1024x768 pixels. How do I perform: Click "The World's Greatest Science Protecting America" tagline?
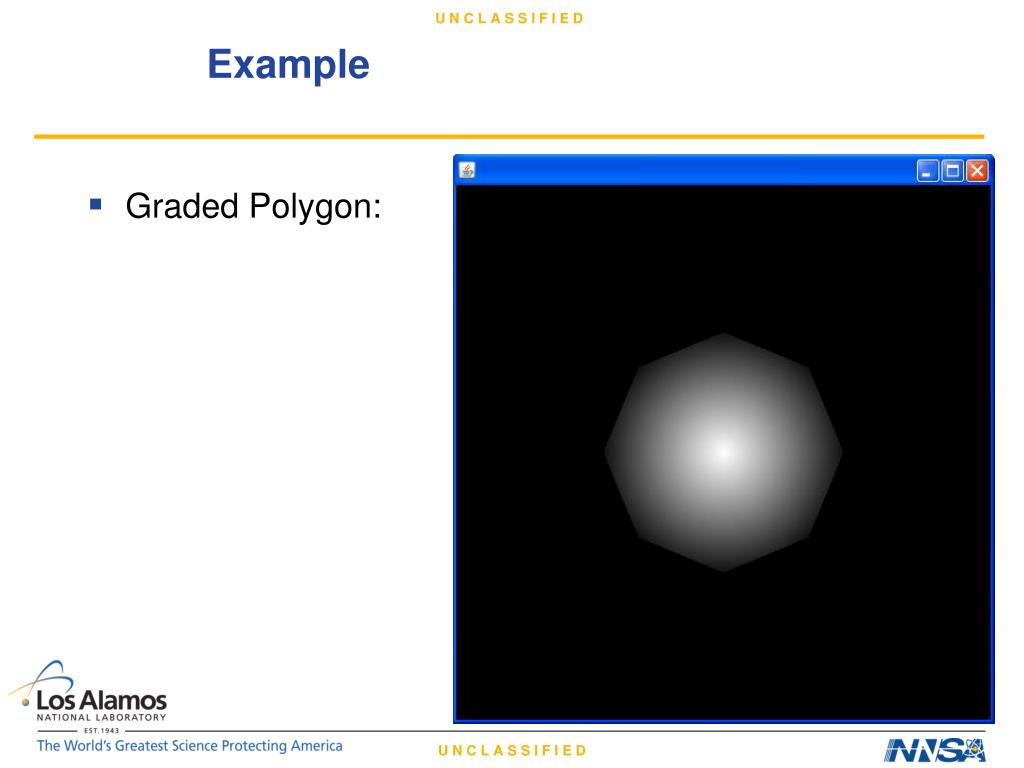189,746
